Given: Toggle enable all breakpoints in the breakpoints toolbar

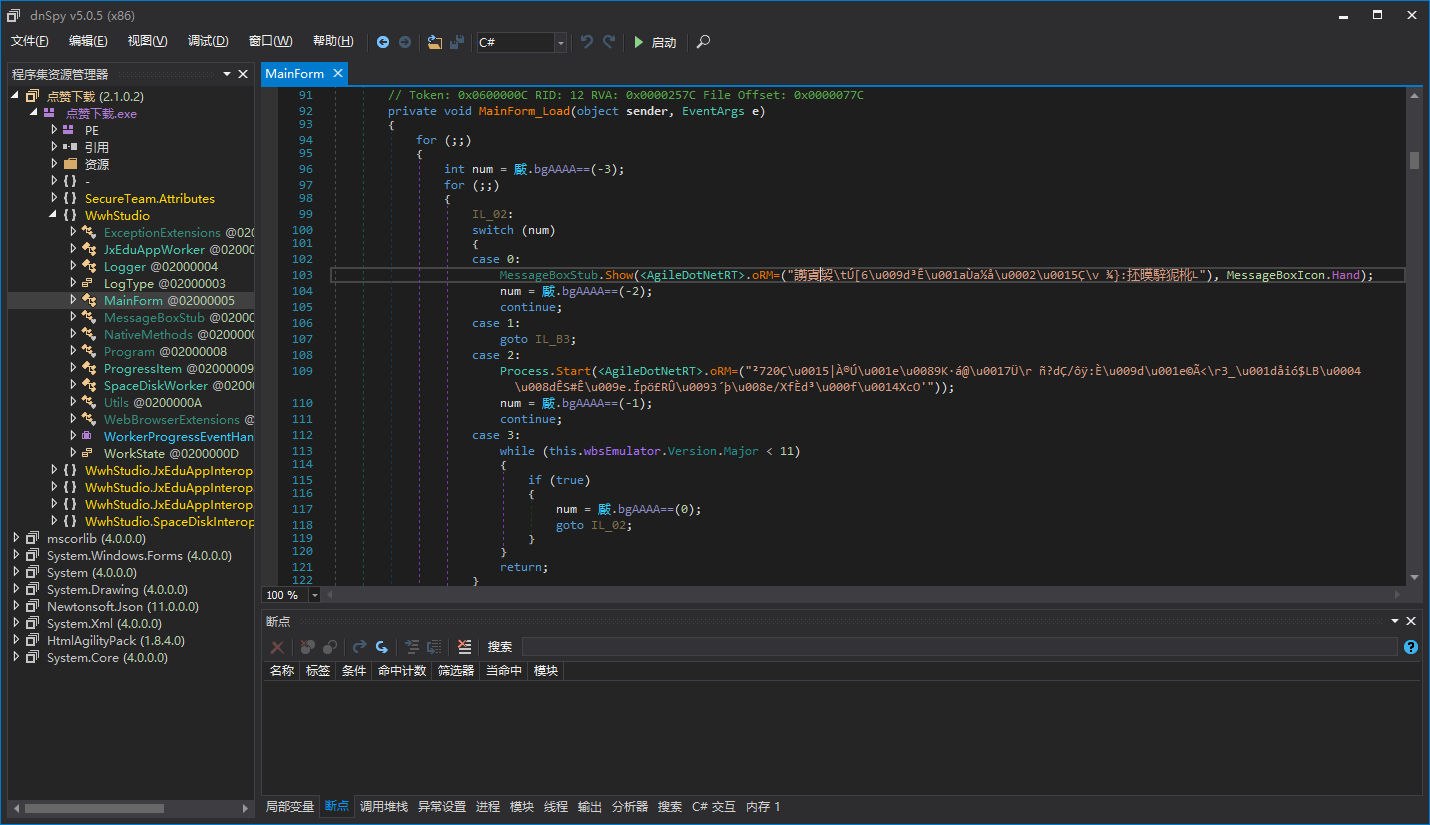Looking at the screenshot, I should click(307, 647).
